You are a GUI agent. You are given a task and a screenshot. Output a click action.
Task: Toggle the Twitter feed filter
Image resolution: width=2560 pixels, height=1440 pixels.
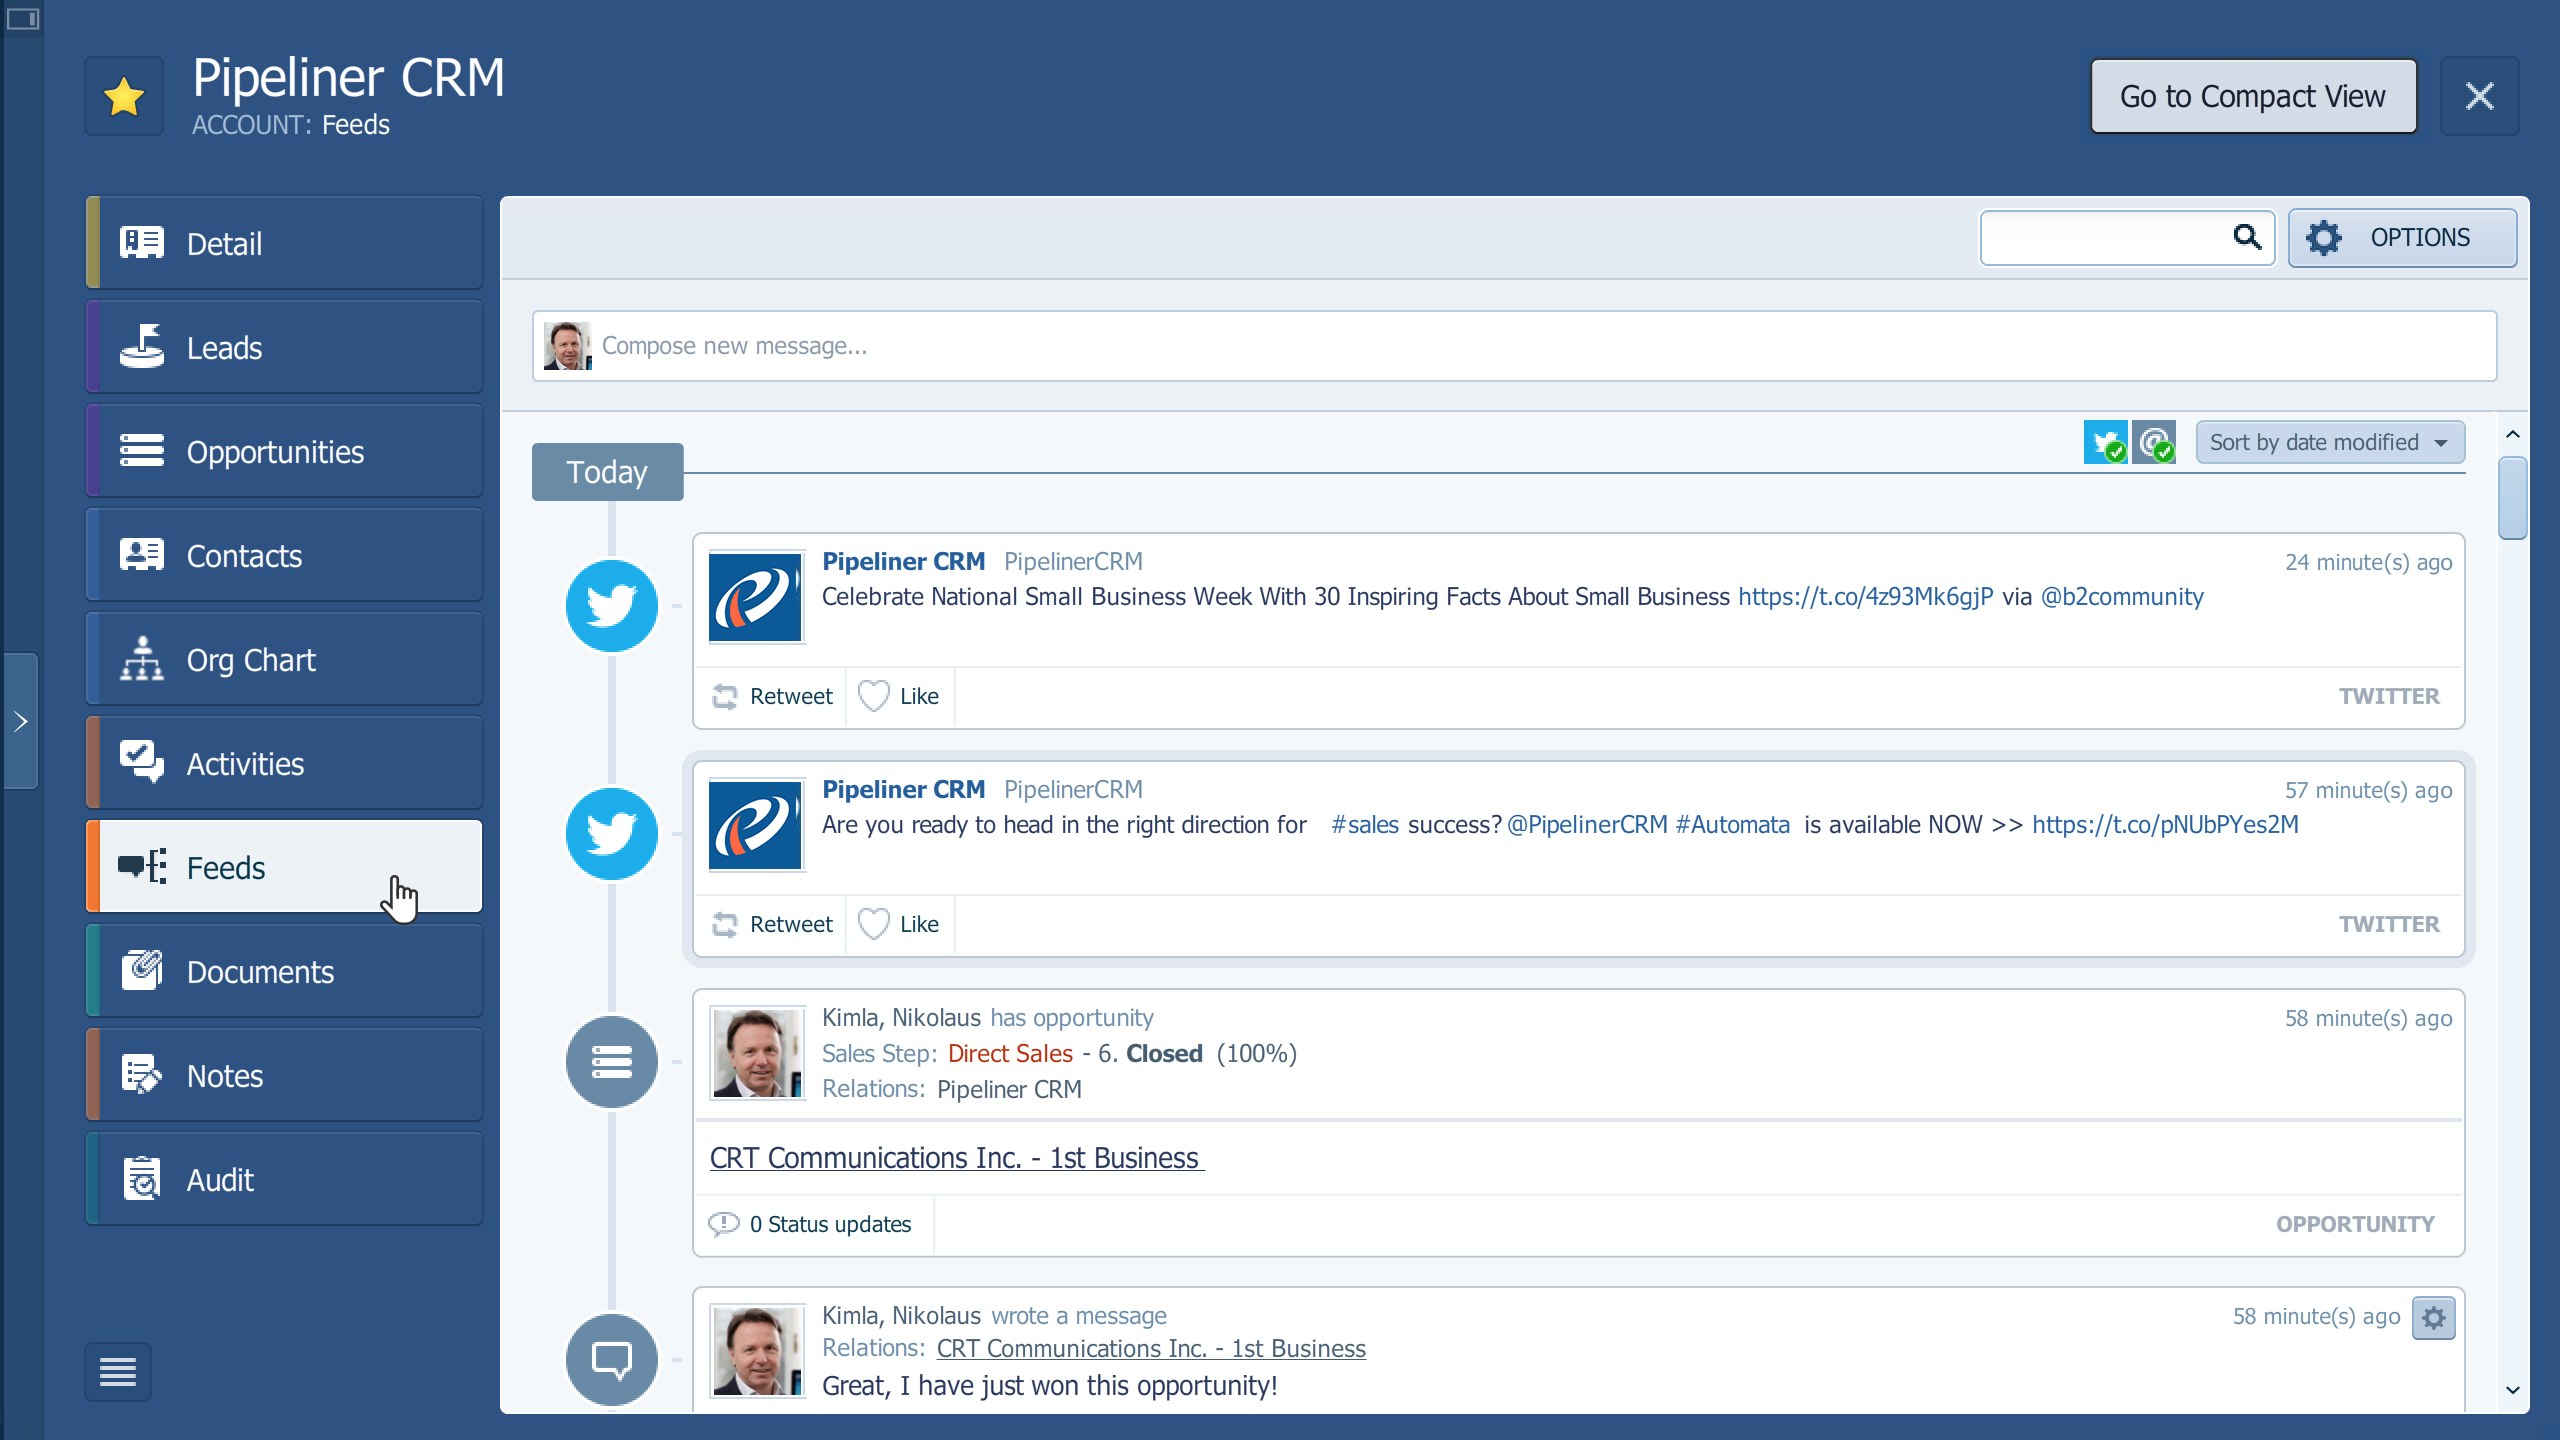point(2106,441)
